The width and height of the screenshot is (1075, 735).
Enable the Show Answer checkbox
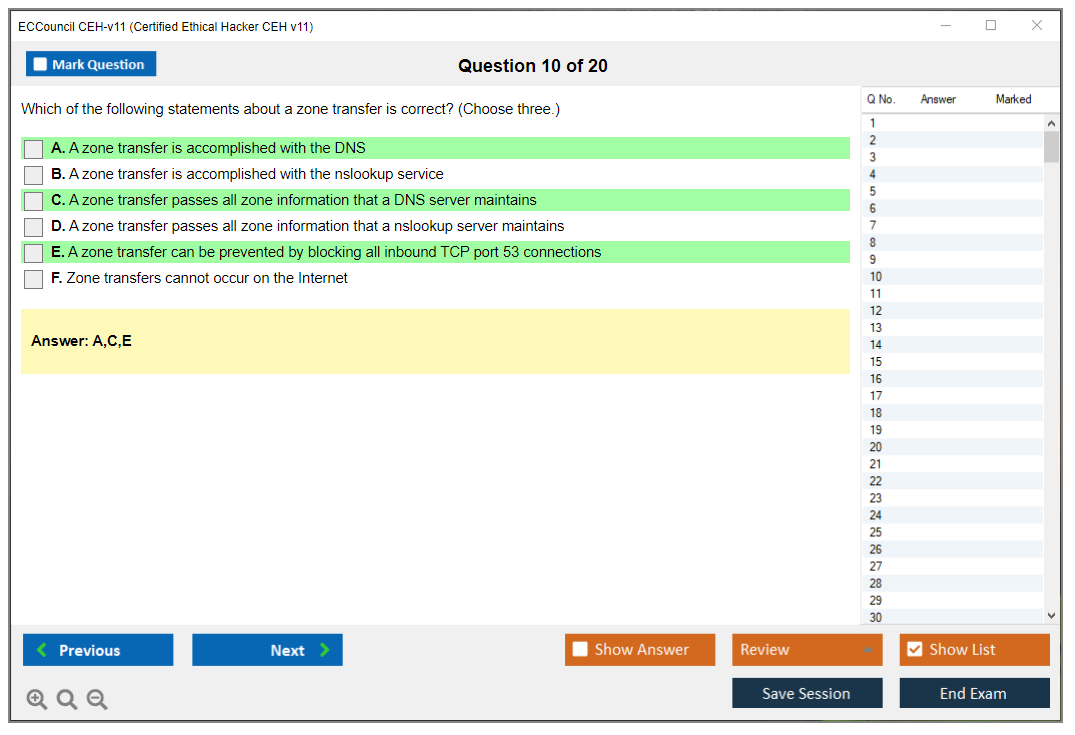[580, 650]
